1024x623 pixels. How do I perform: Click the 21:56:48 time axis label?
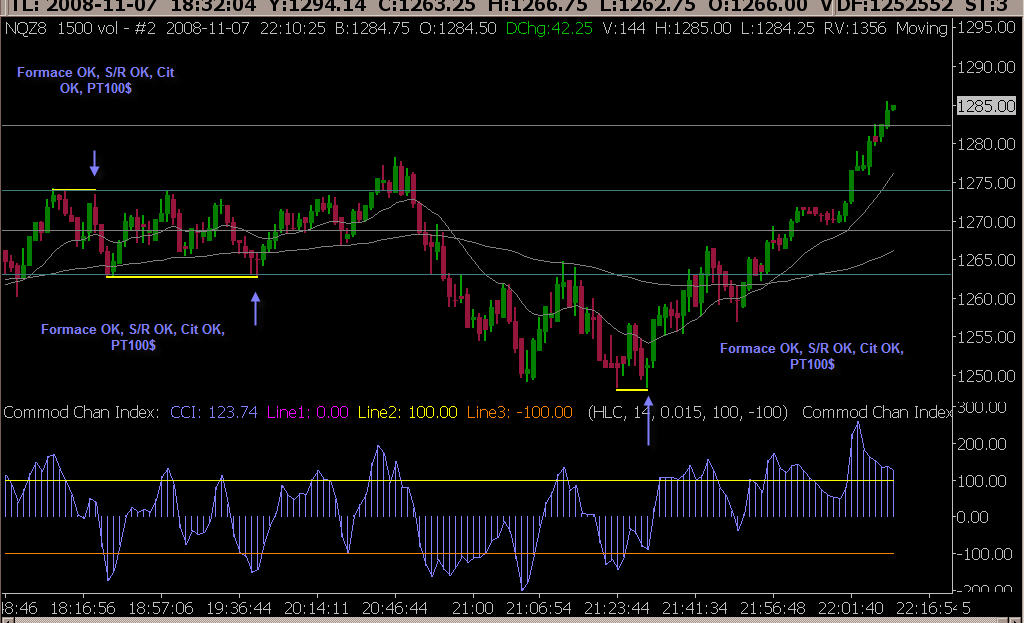point(773,609)
